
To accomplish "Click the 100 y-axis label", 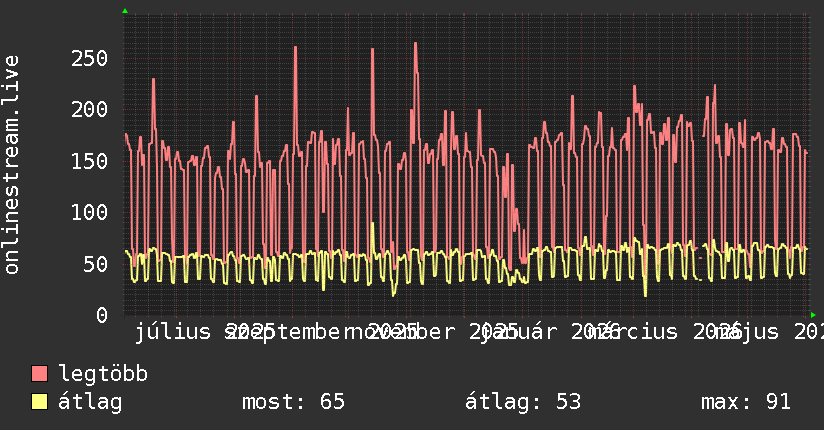I will coord(89,212).
